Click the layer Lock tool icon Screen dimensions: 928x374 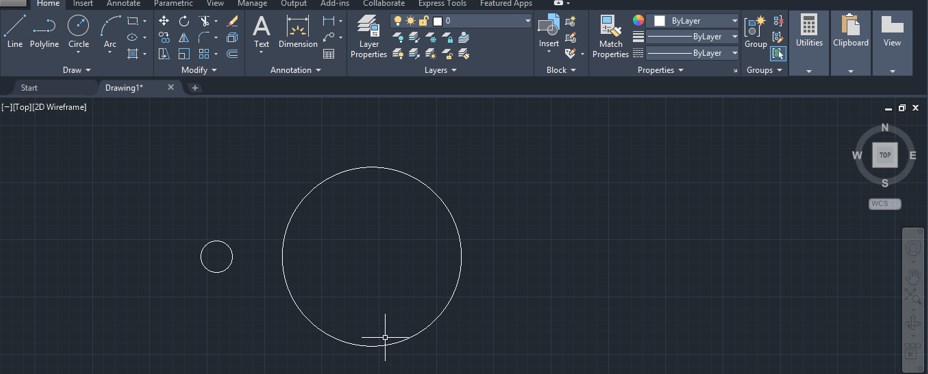tap(447, 37)
